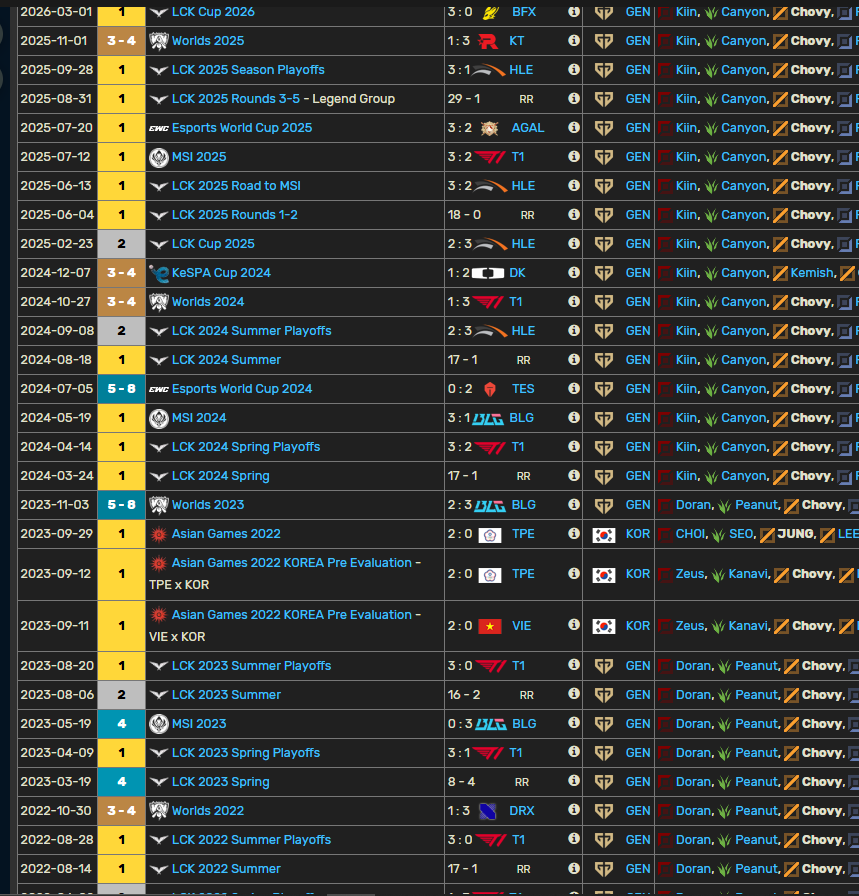Open the SEO player link
This screenshot has height=896, width=859.
741,534
